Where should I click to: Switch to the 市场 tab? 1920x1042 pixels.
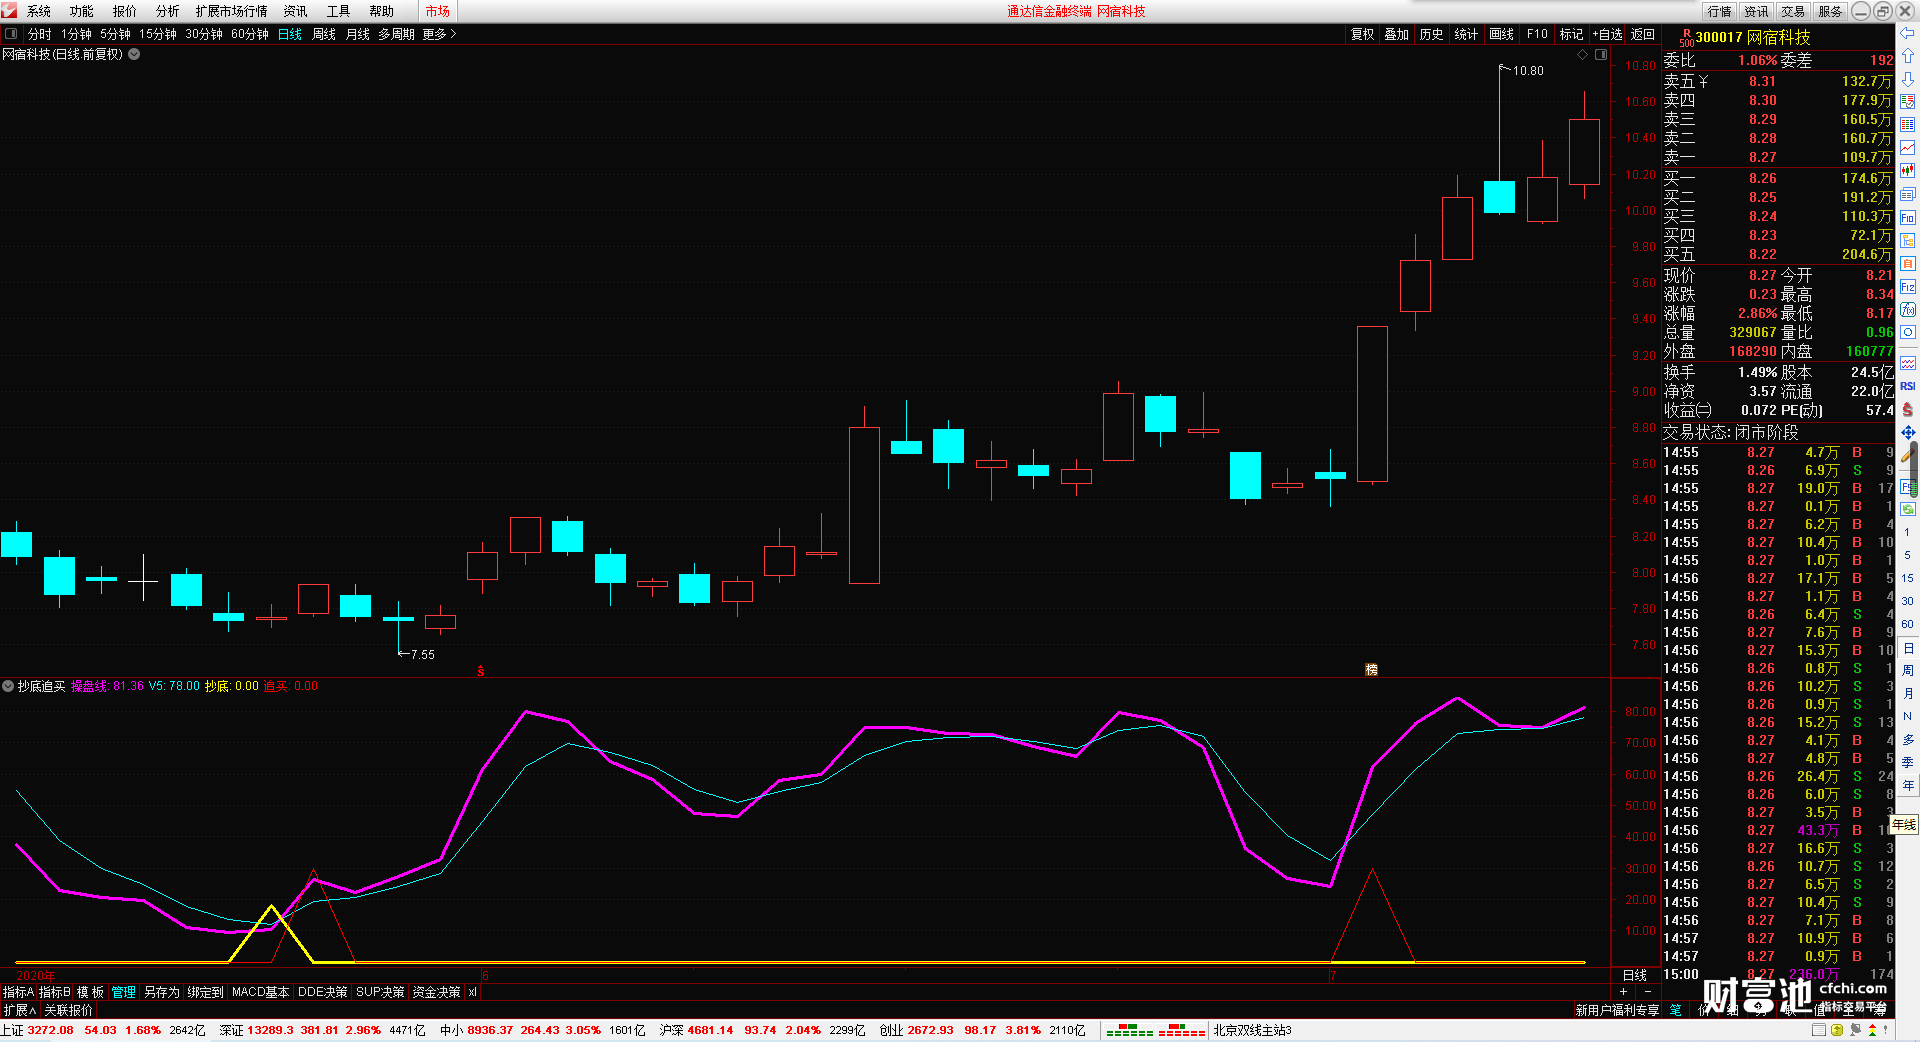[438, 11]
